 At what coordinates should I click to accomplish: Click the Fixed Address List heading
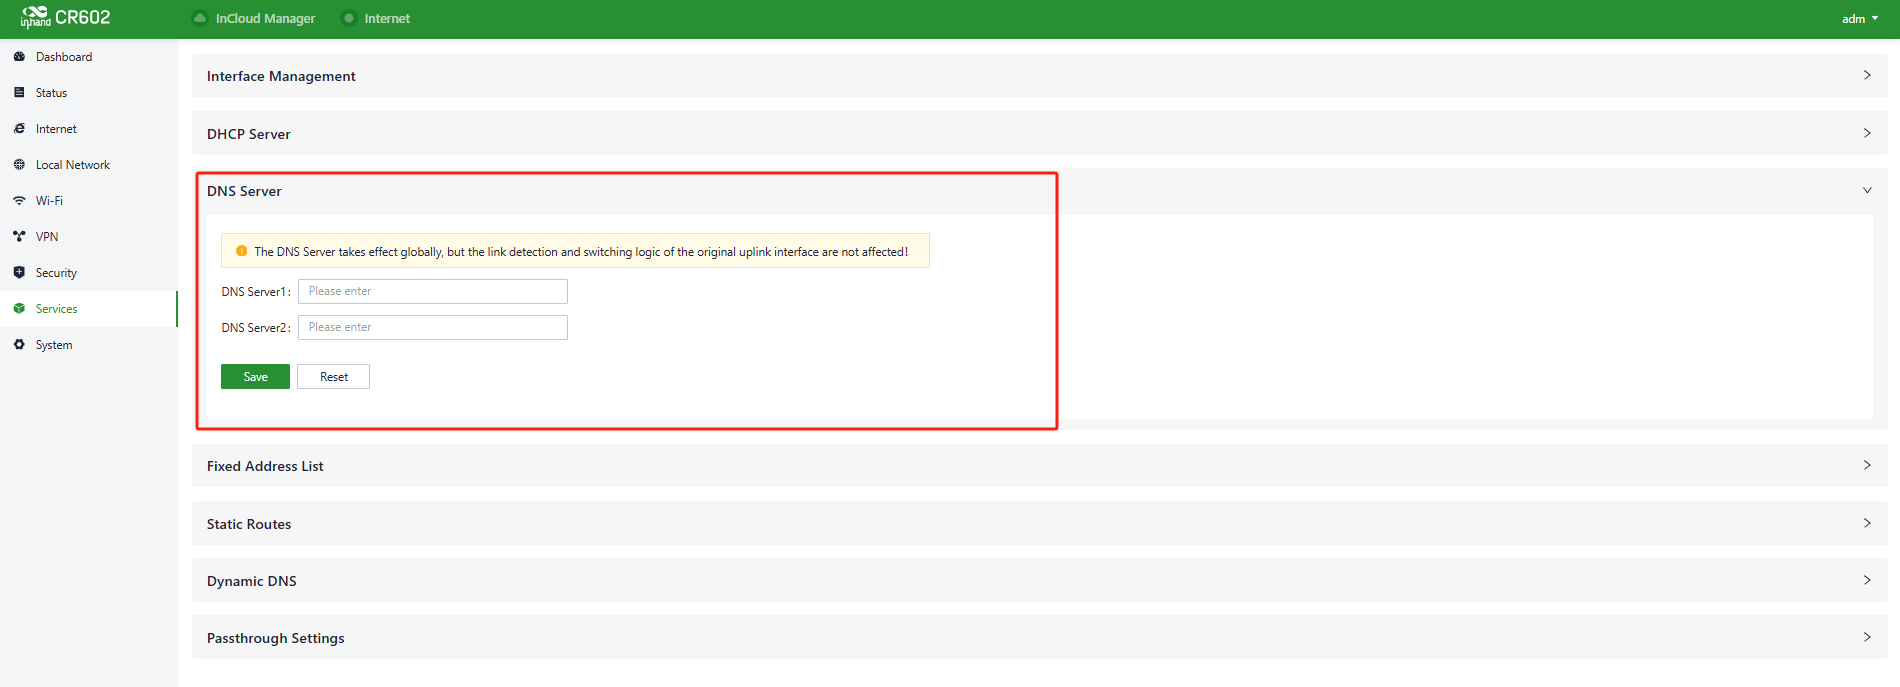click(265, 466)
